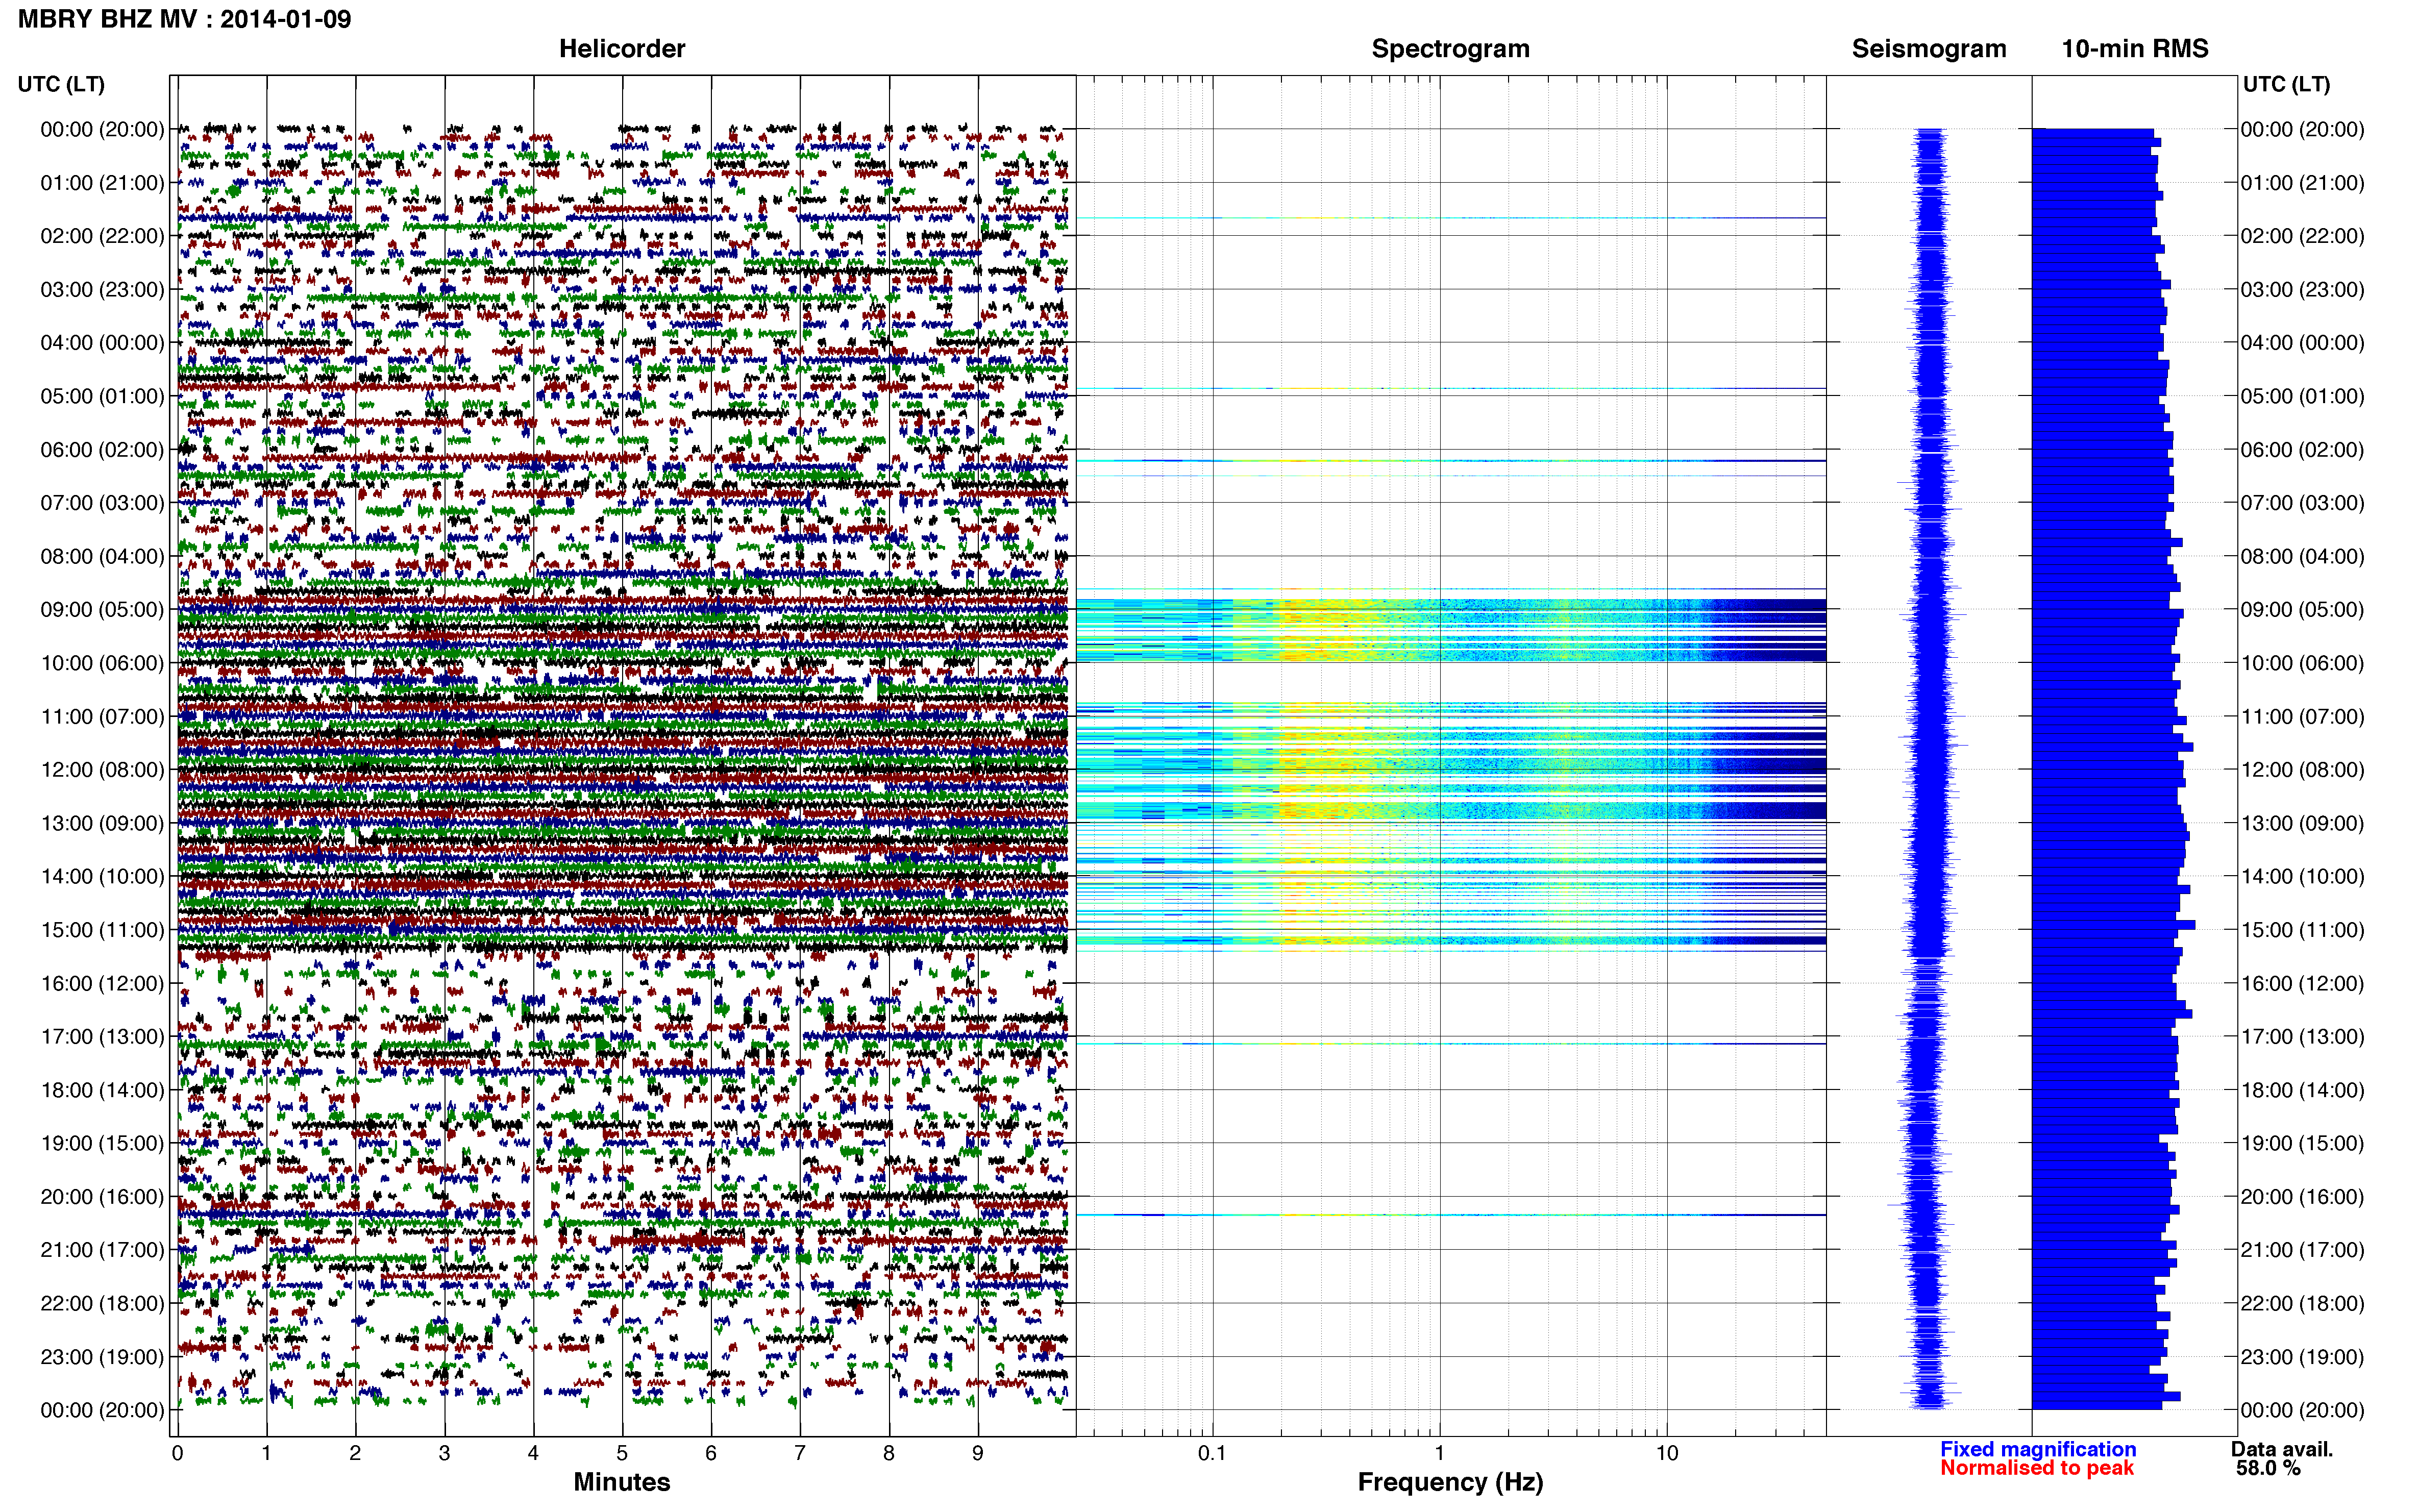Click left axis label '01:00 (21:00)'
2419x1512 pixels.
pyautogui.click(x=102, y=183)
